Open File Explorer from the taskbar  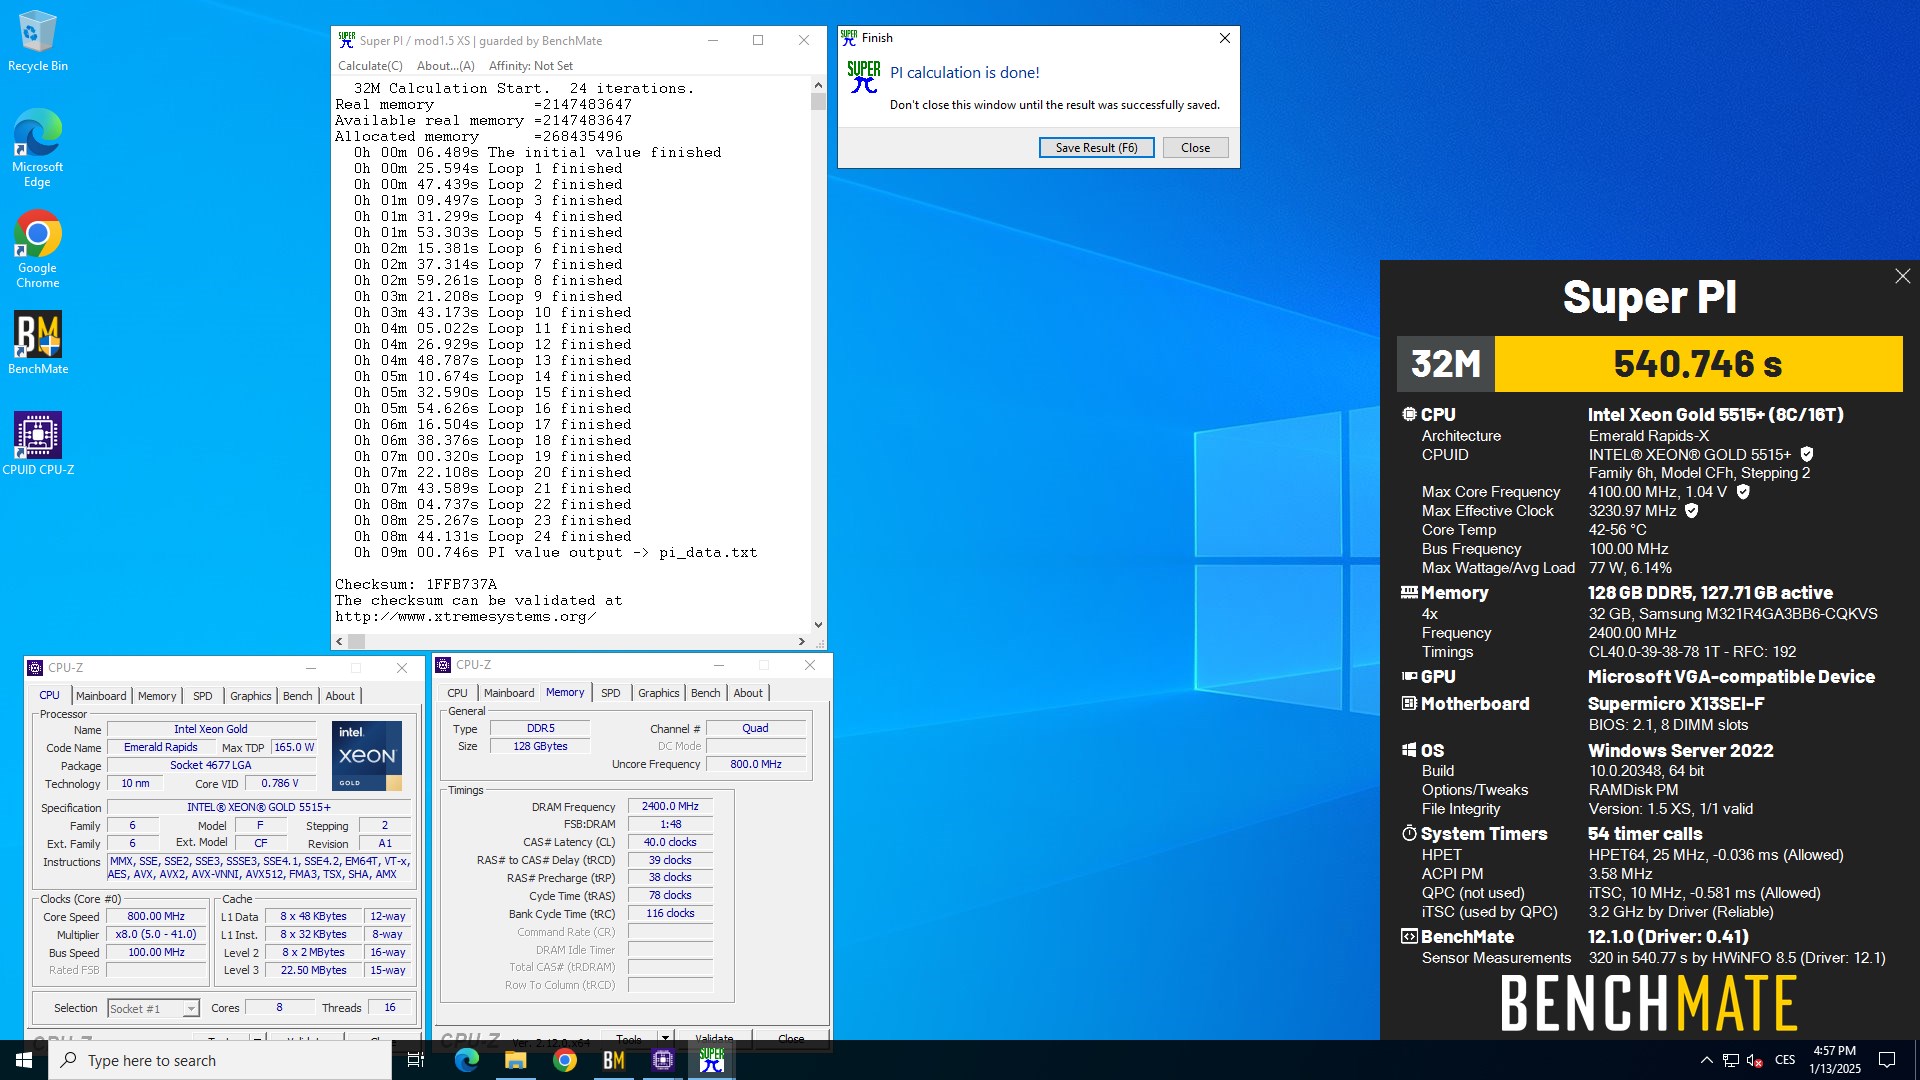(x=515, y=1060)
